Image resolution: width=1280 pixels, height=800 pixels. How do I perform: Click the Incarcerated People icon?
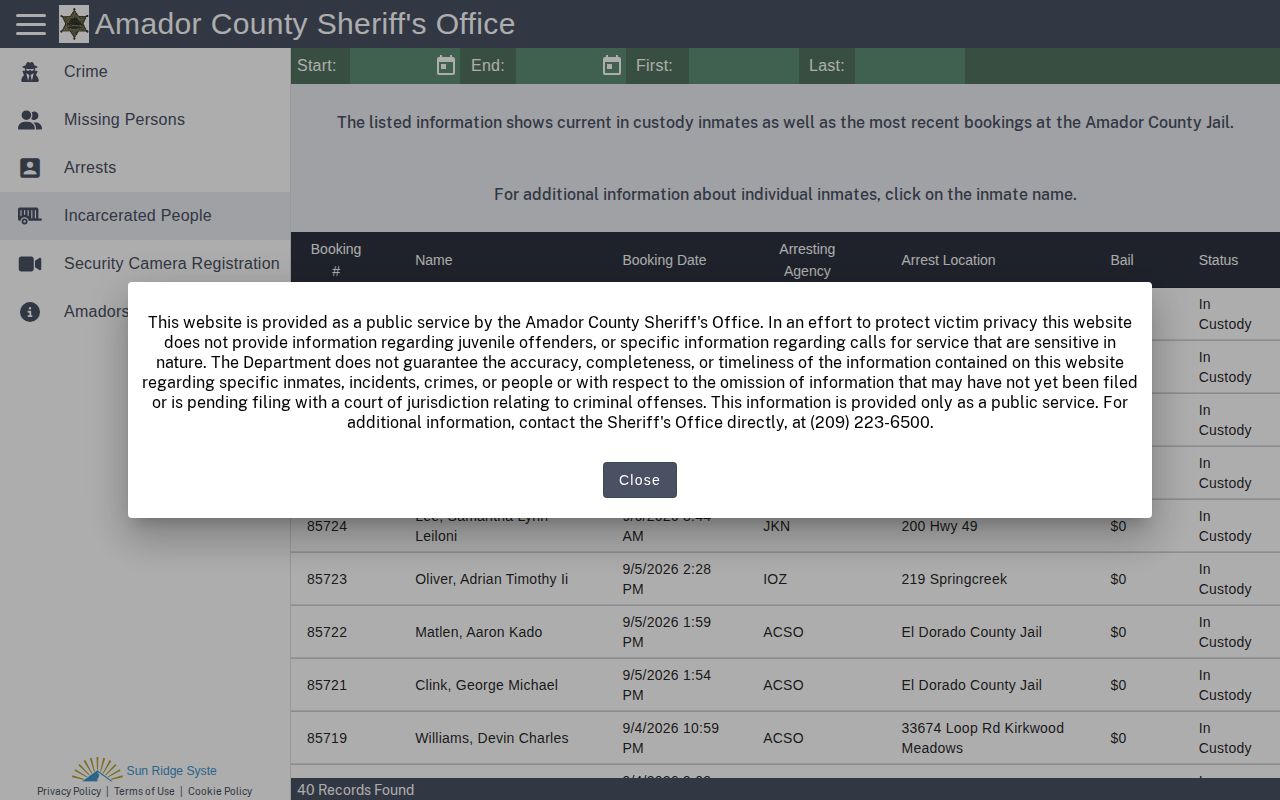coord(30,216)
